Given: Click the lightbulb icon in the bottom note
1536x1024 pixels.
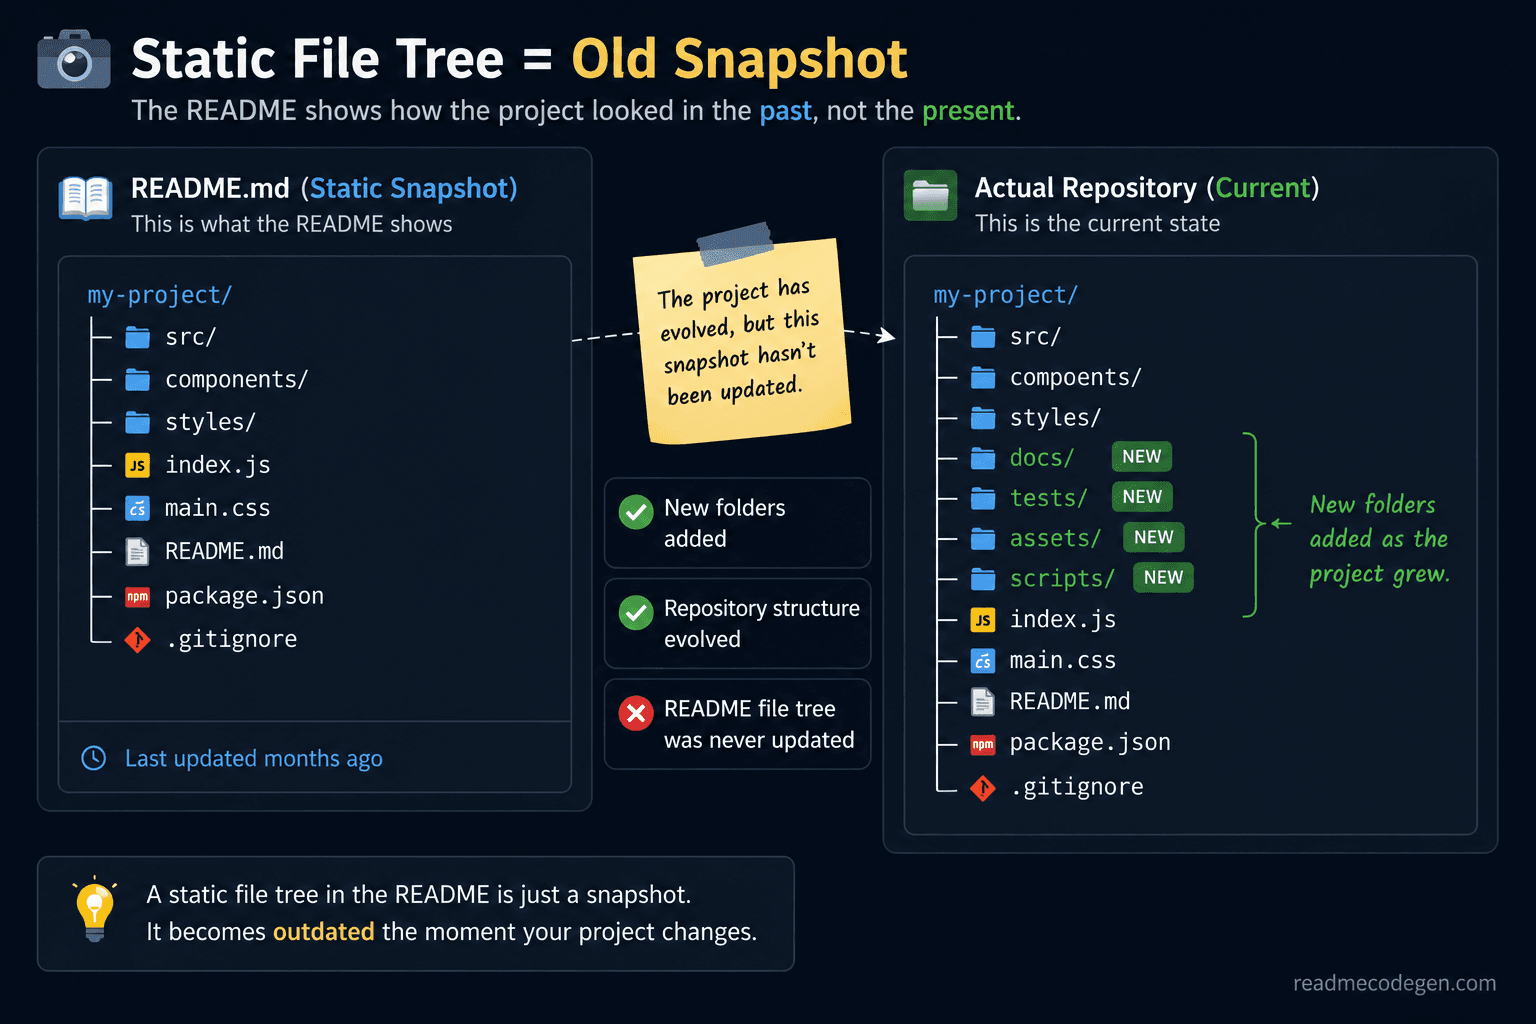Looking at the screenshot, I should coord(95,909).
